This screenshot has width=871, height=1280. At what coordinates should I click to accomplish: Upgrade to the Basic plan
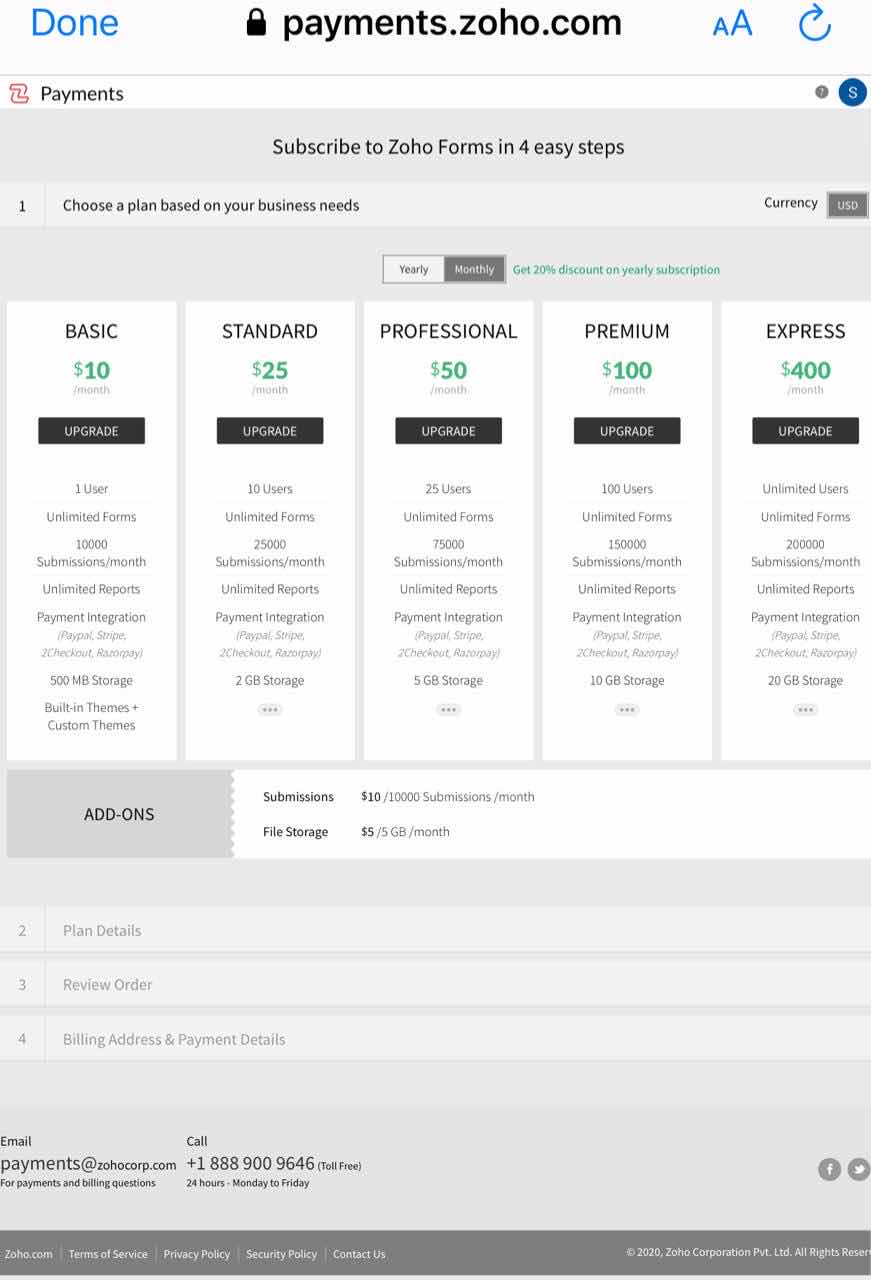click(x=92, y=431)
